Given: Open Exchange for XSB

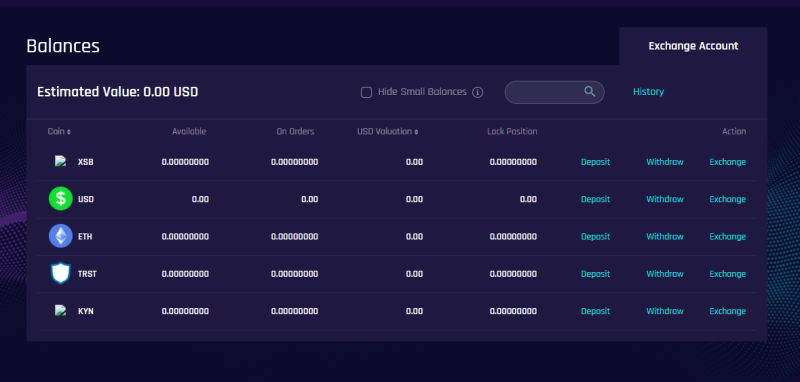Looking at the screenshot, I should click(728, 162).
